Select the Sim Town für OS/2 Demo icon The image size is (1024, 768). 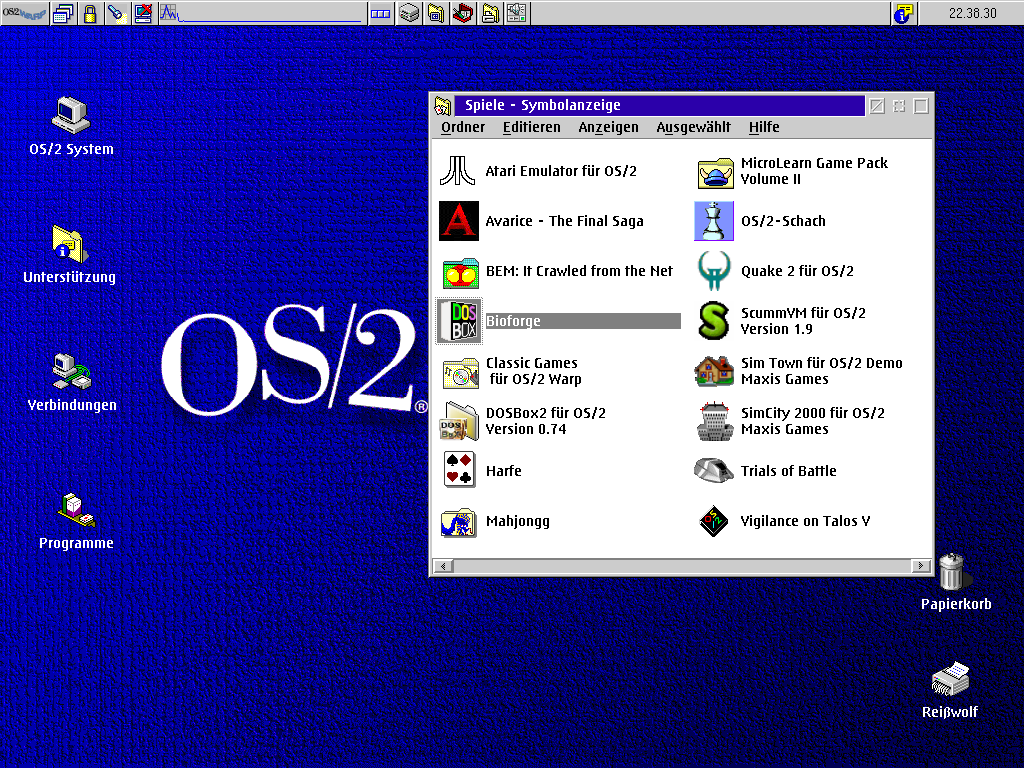tap(714, 371)
